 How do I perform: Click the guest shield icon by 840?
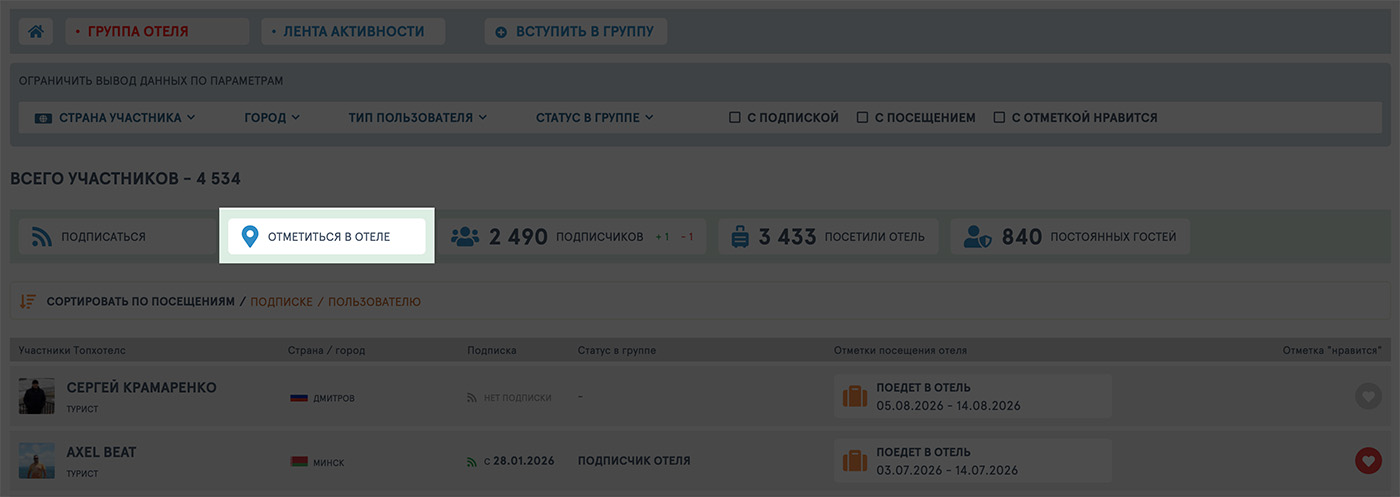[977, 237]
